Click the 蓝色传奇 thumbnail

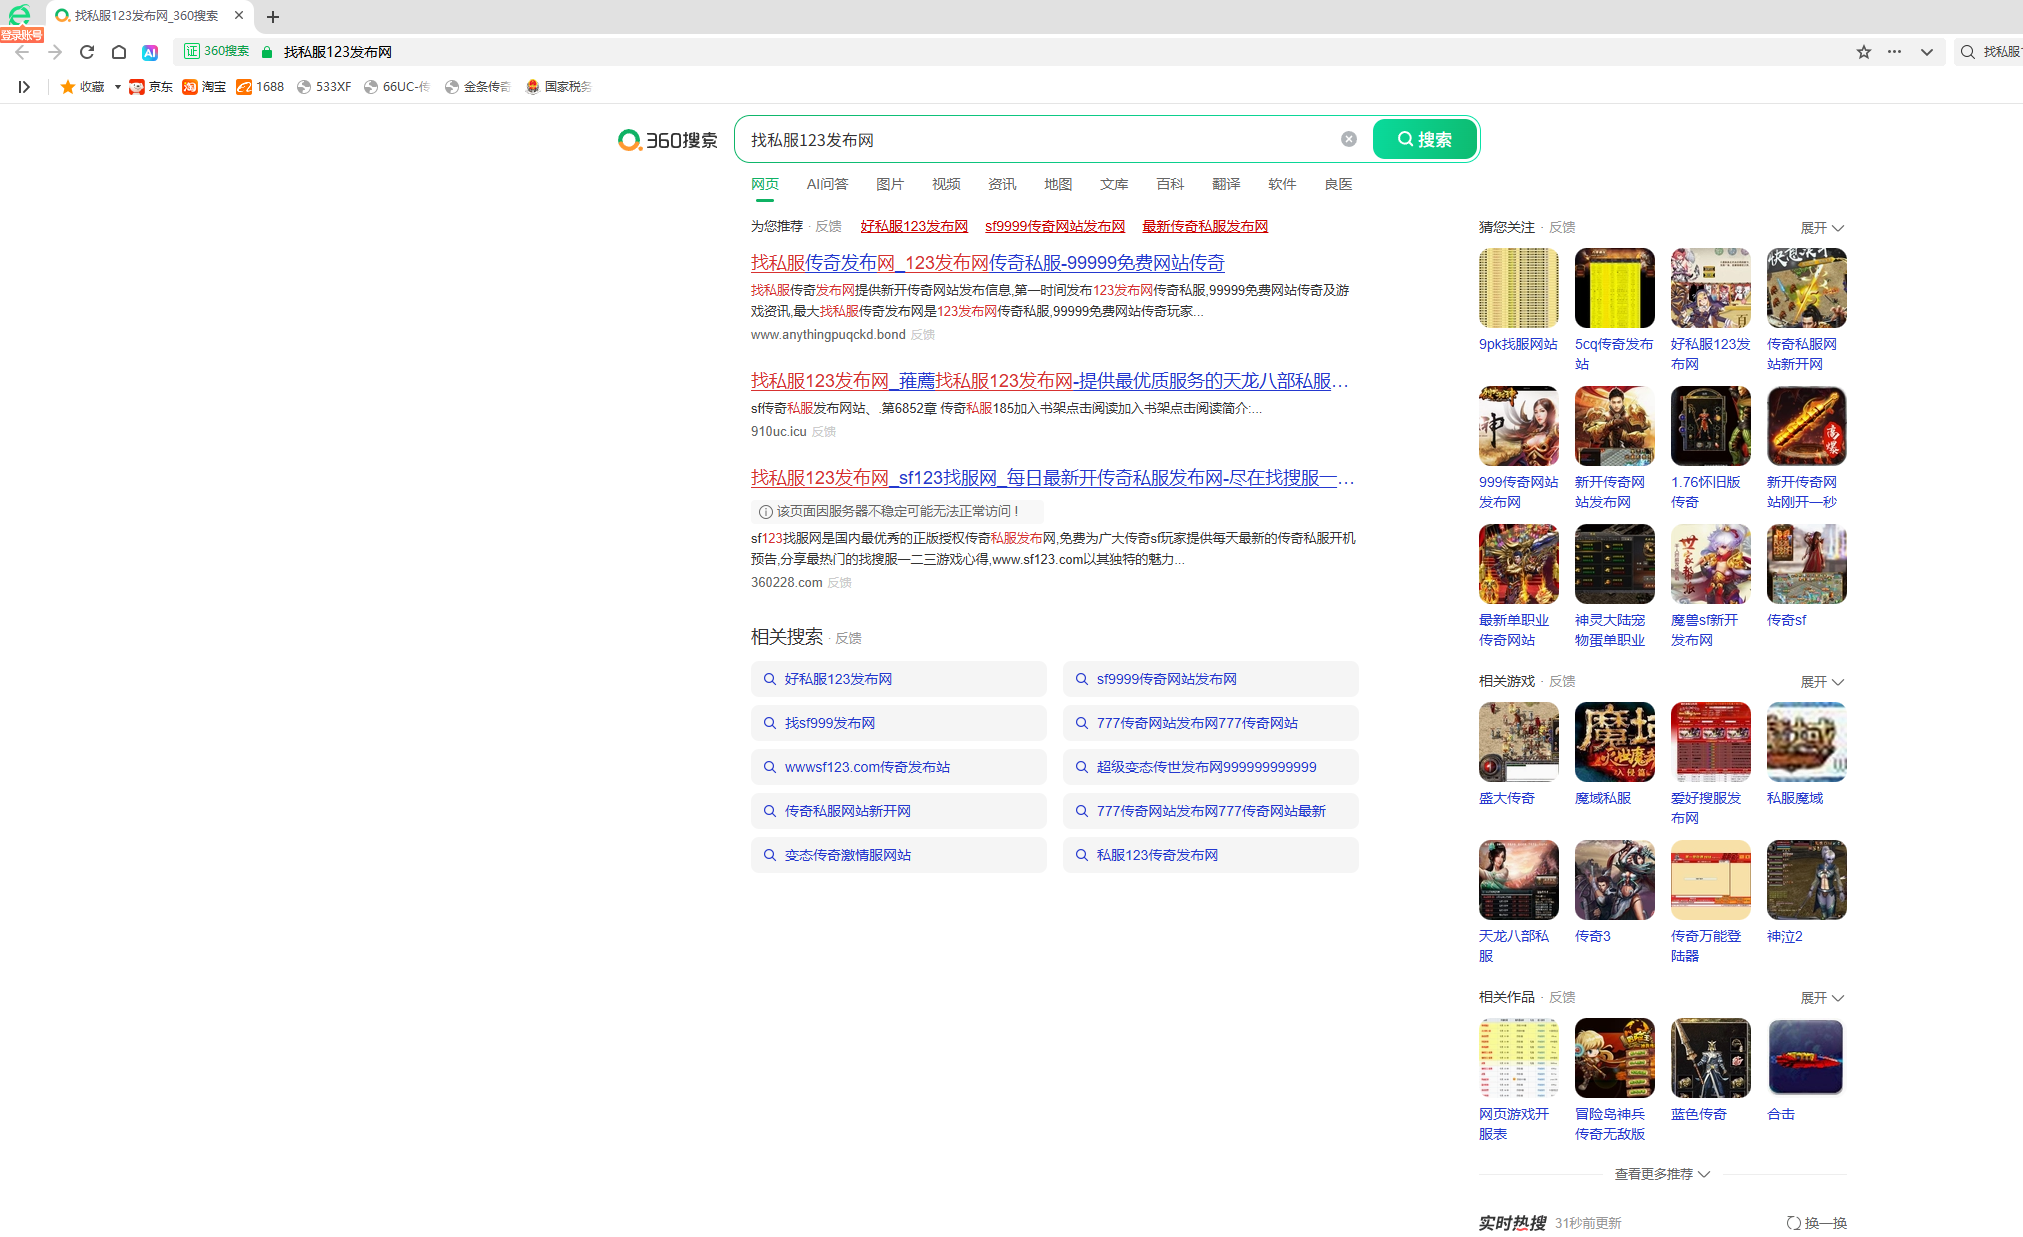coord(1711,1058)
